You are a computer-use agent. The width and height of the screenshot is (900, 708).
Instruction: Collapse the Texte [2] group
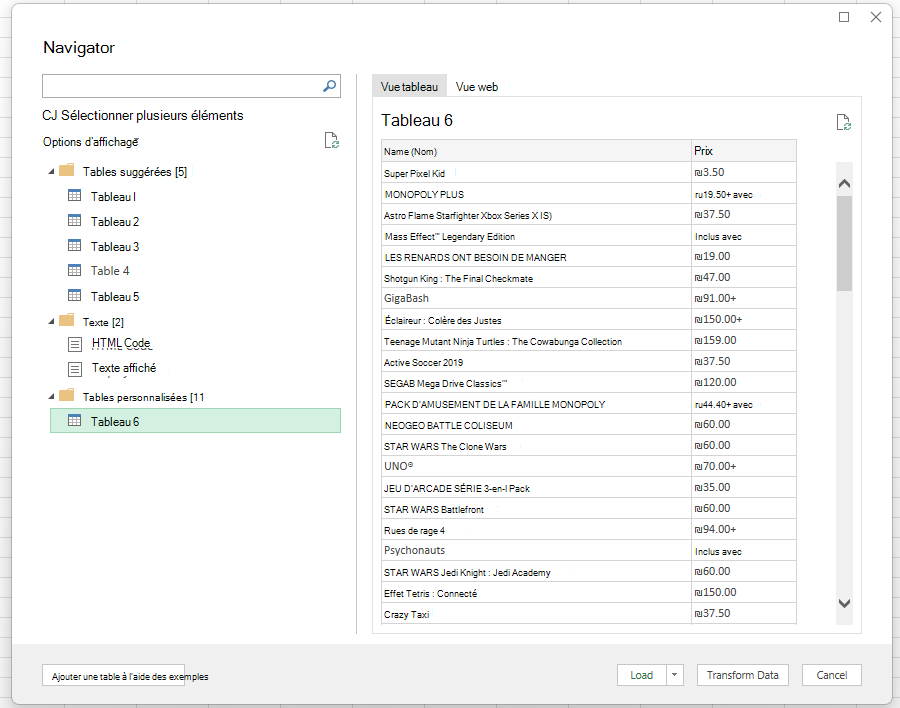click(x=51, y=322)
